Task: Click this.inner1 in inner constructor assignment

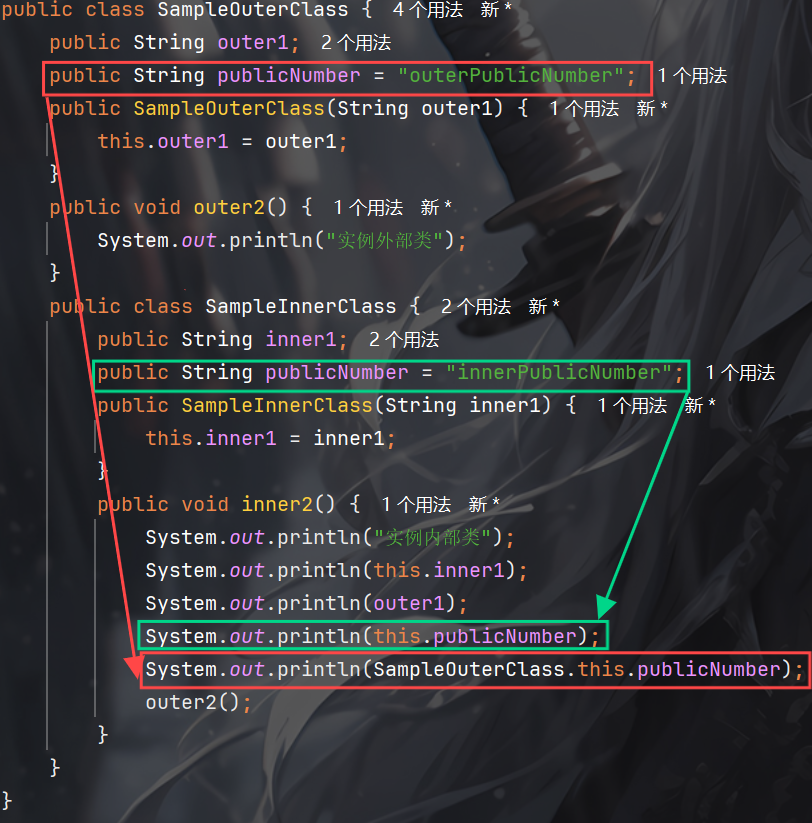Action: [211, 439]
